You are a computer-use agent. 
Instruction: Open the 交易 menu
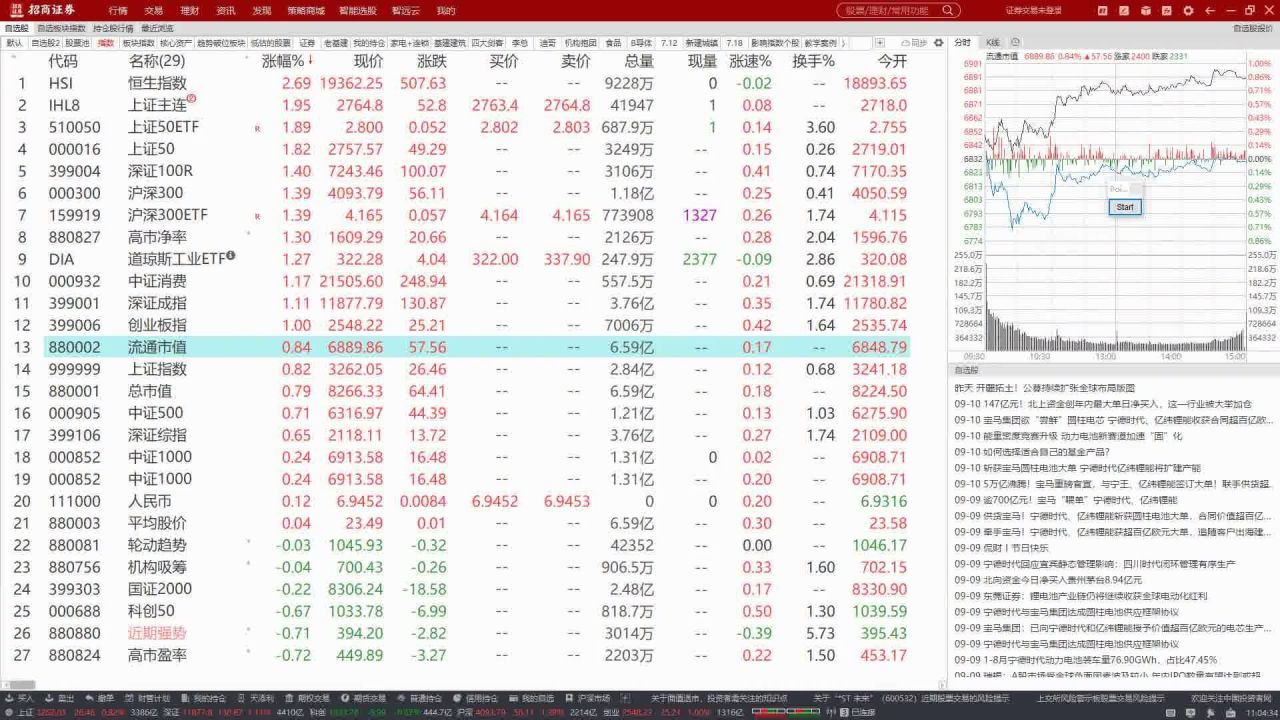(x=154, y=10)
